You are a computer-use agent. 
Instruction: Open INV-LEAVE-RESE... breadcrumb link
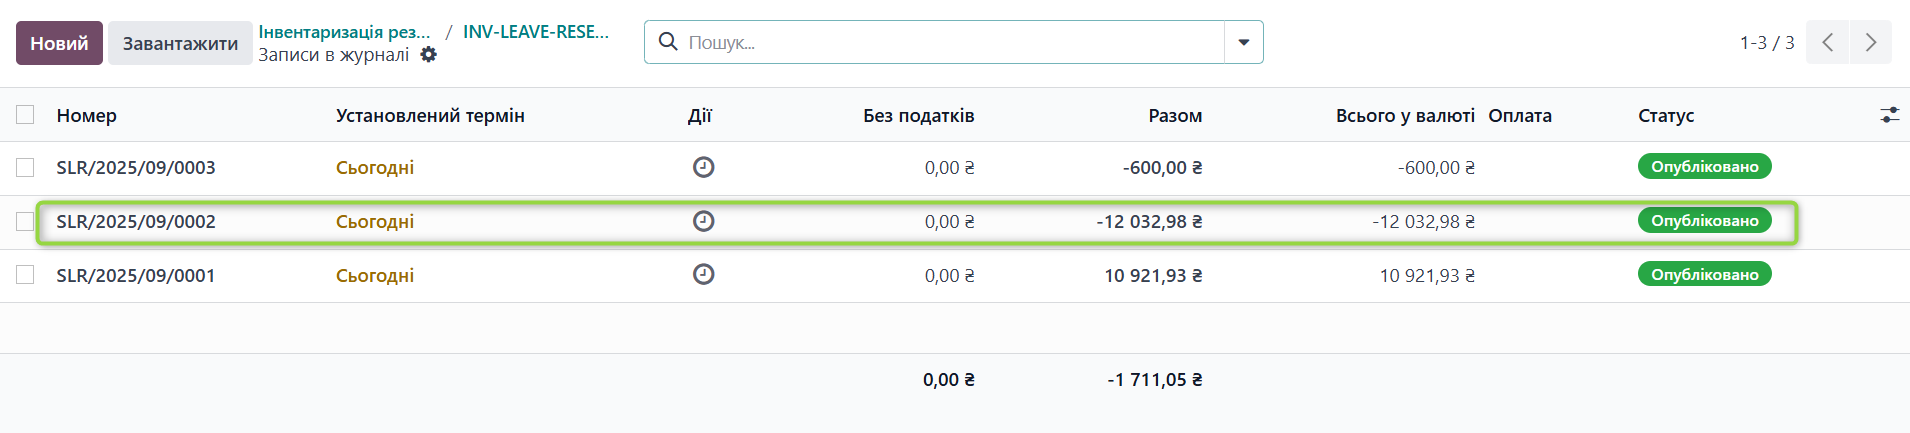pyautogui.click(x=535, y=32)
